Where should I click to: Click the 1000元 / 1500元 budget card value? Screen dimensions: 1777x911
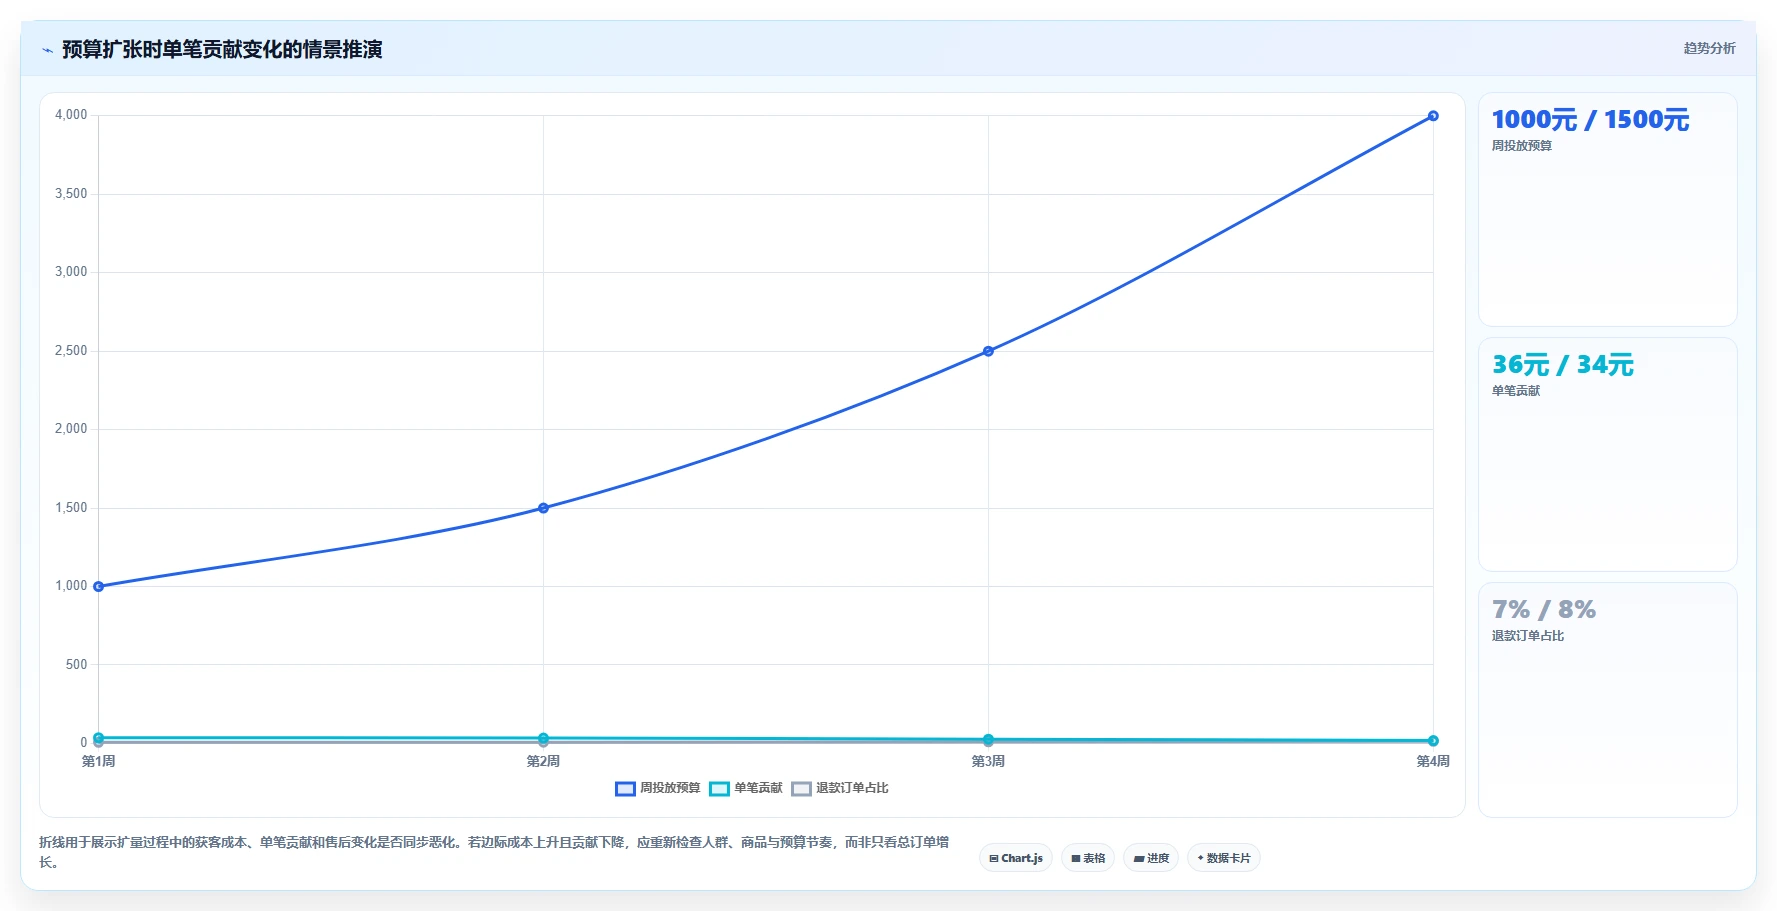pyautogui.click(x=1590, y=120)
